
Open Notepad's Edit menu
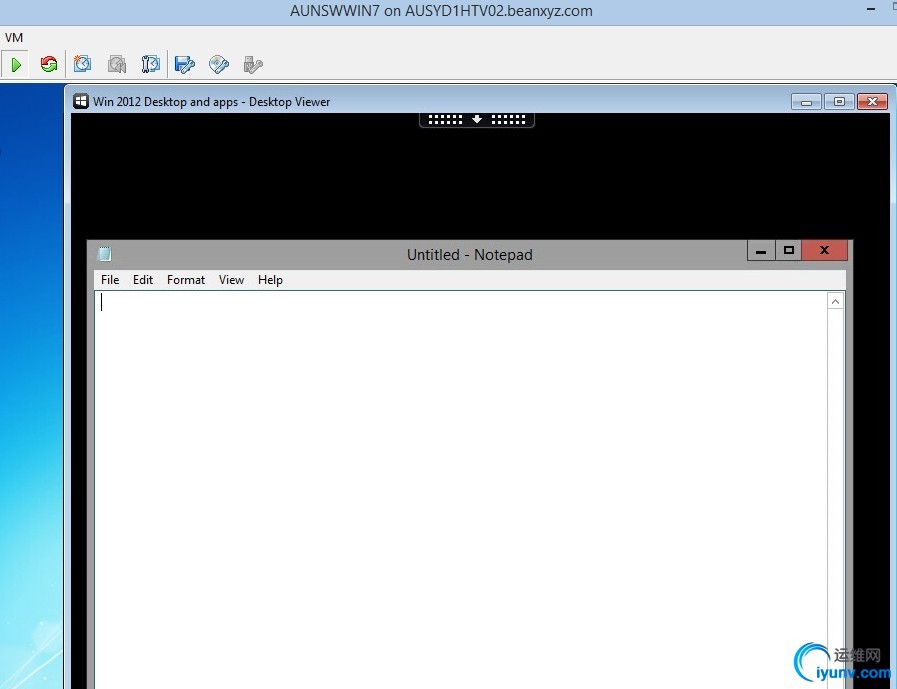[142, 280]
